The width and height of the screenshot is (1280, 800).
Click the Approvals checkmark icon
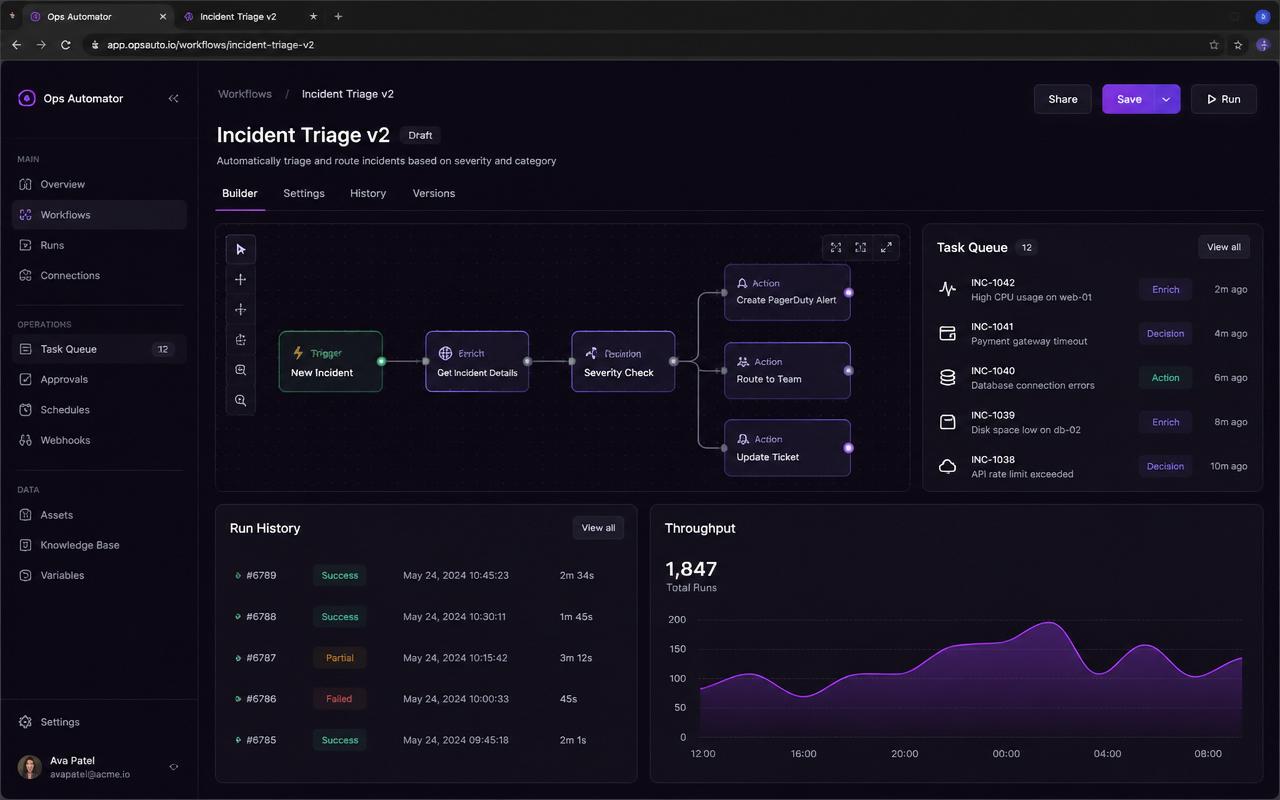click(26, 379)
